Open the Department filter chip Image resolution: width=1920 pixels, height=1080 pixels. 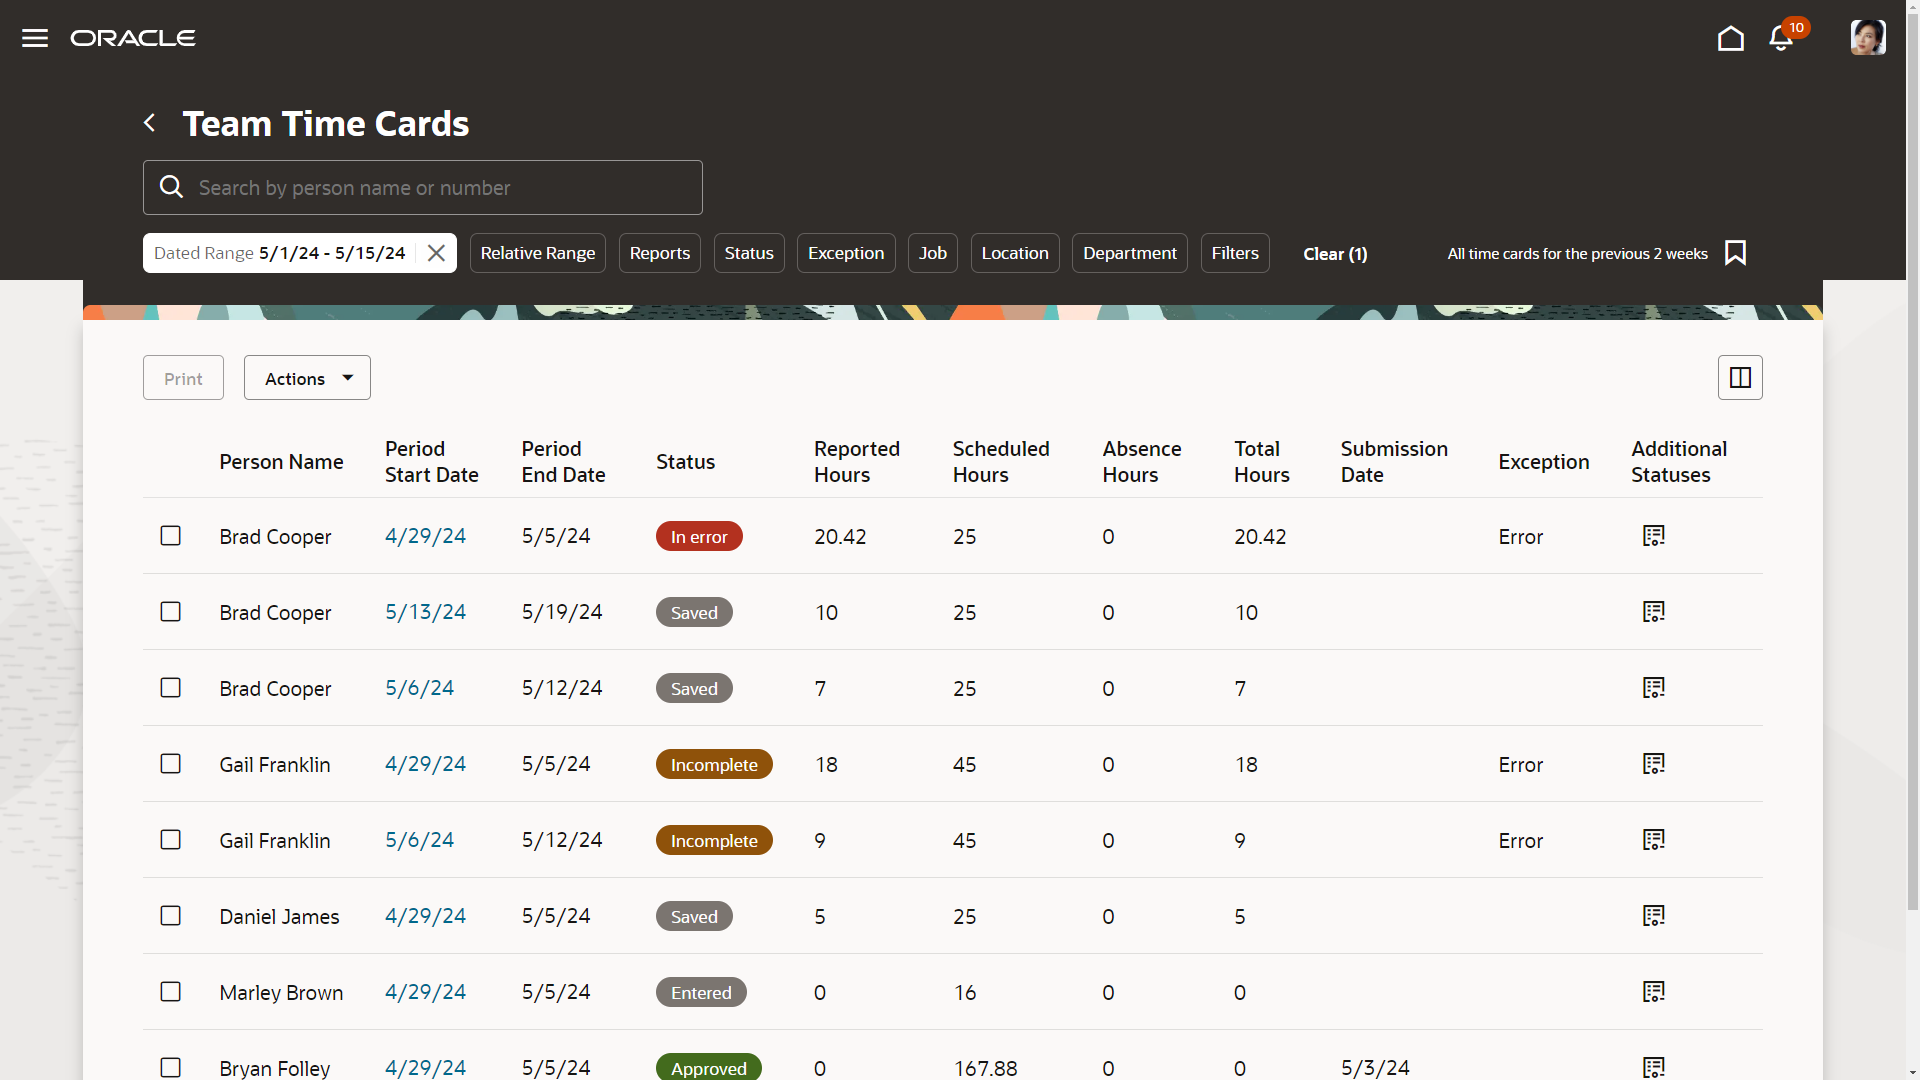pyautogui.click(x=1129, y=253)
